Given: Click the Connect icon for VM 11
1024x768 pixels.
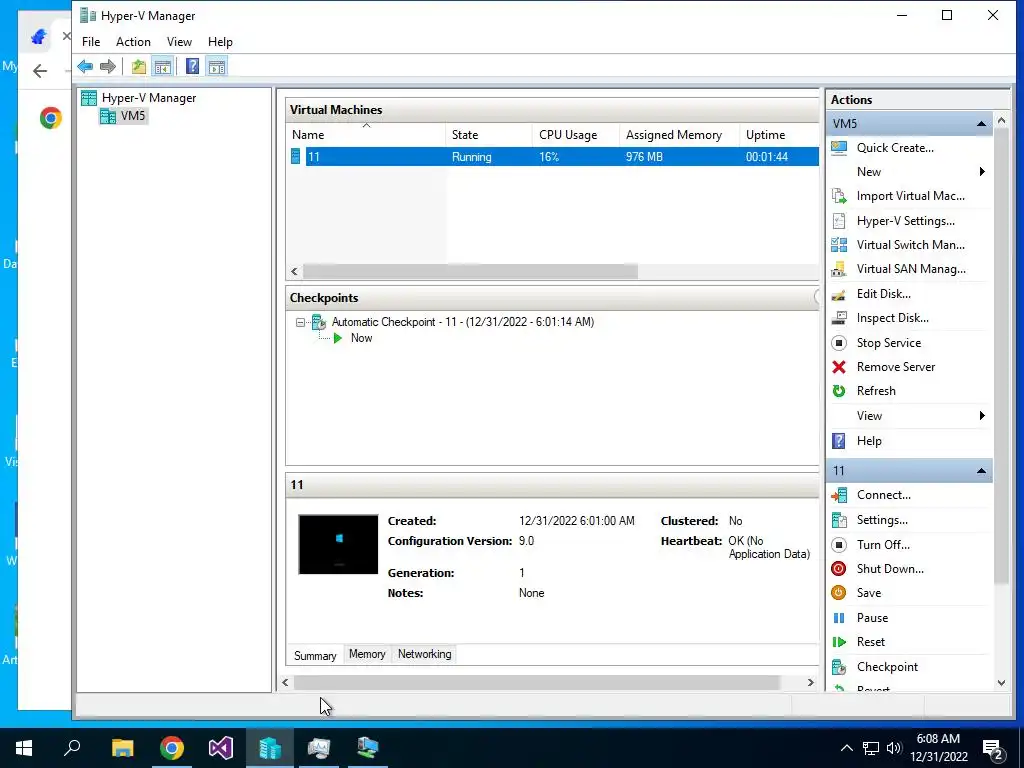Looking at the screenshot, I should point(839,495).
